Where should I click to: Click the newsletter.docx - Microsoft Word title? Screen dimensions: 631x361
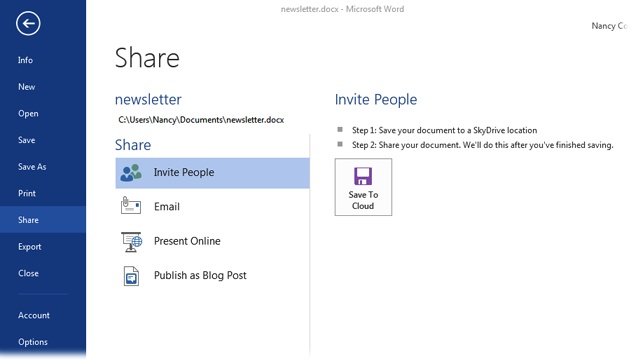click(x=342, y=9)
